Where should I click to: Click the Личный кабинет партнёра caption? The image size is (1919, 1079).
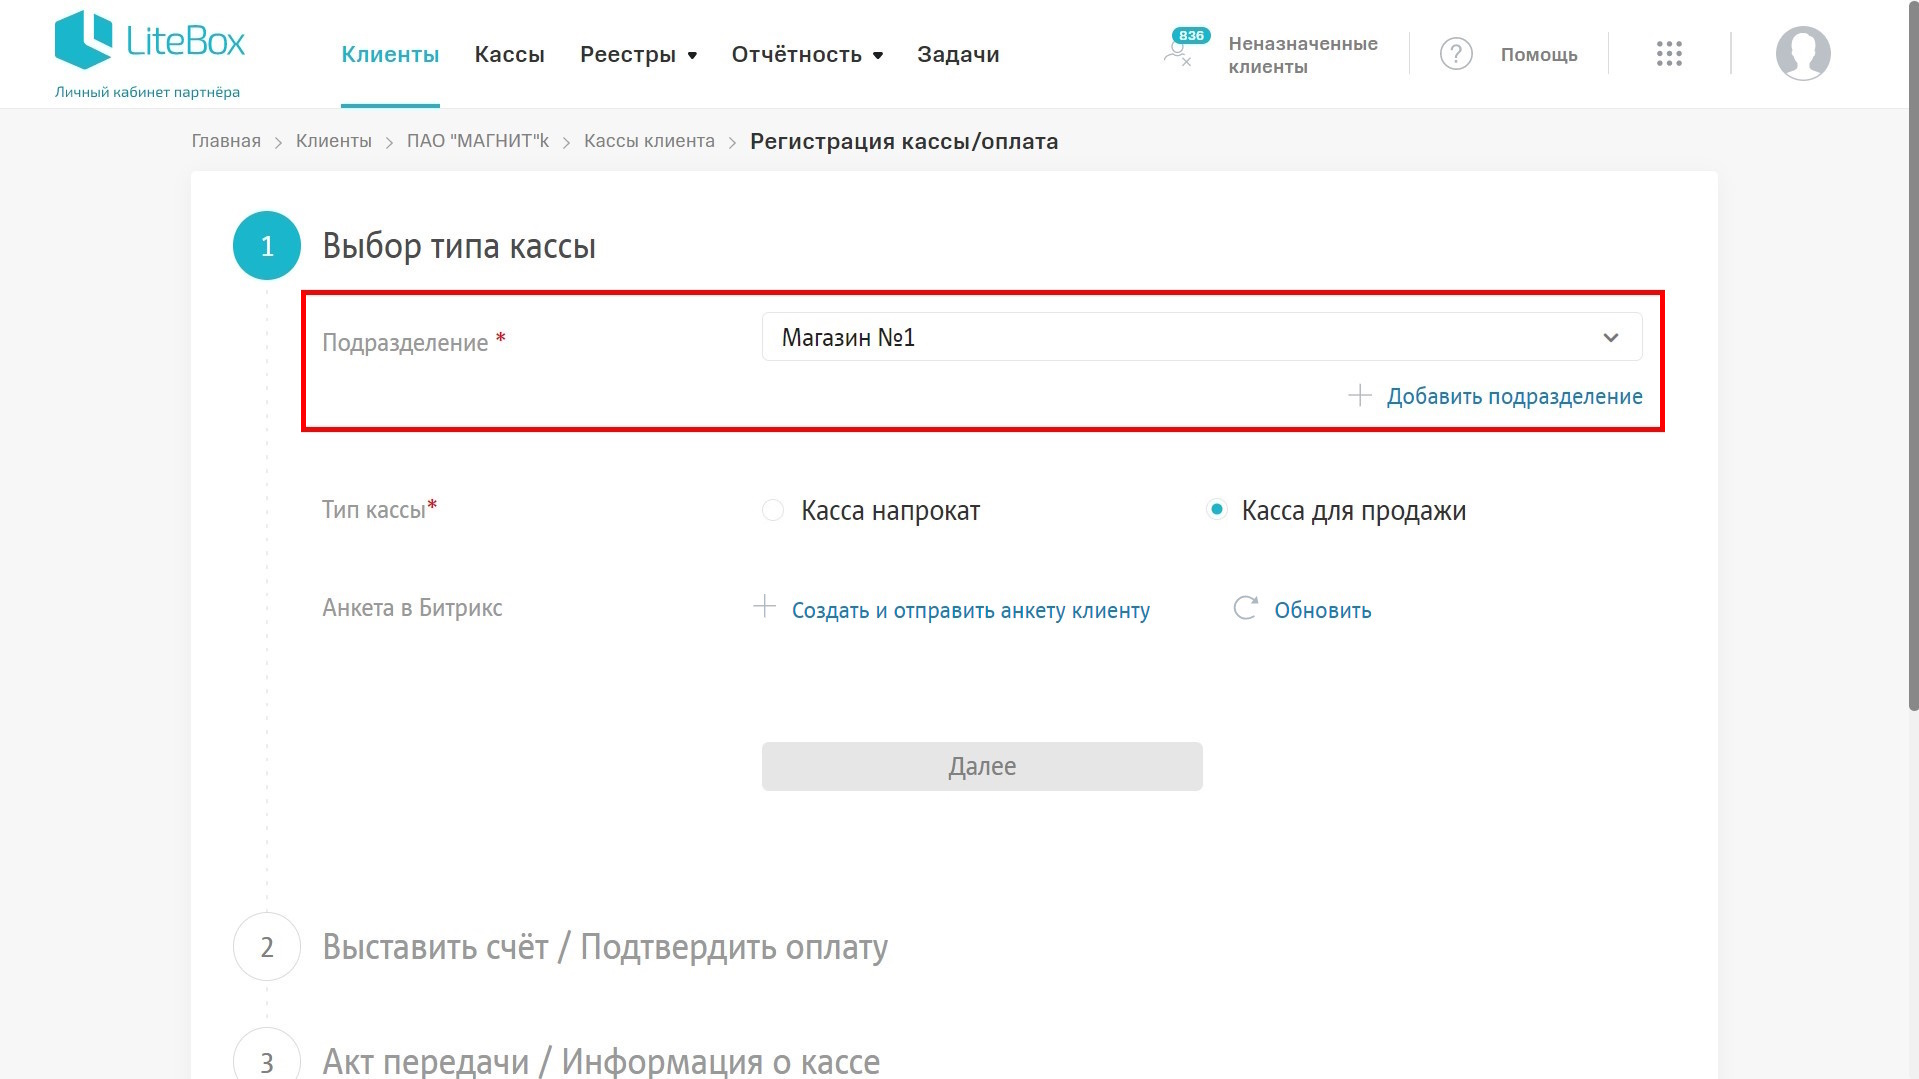coord(147,92)
